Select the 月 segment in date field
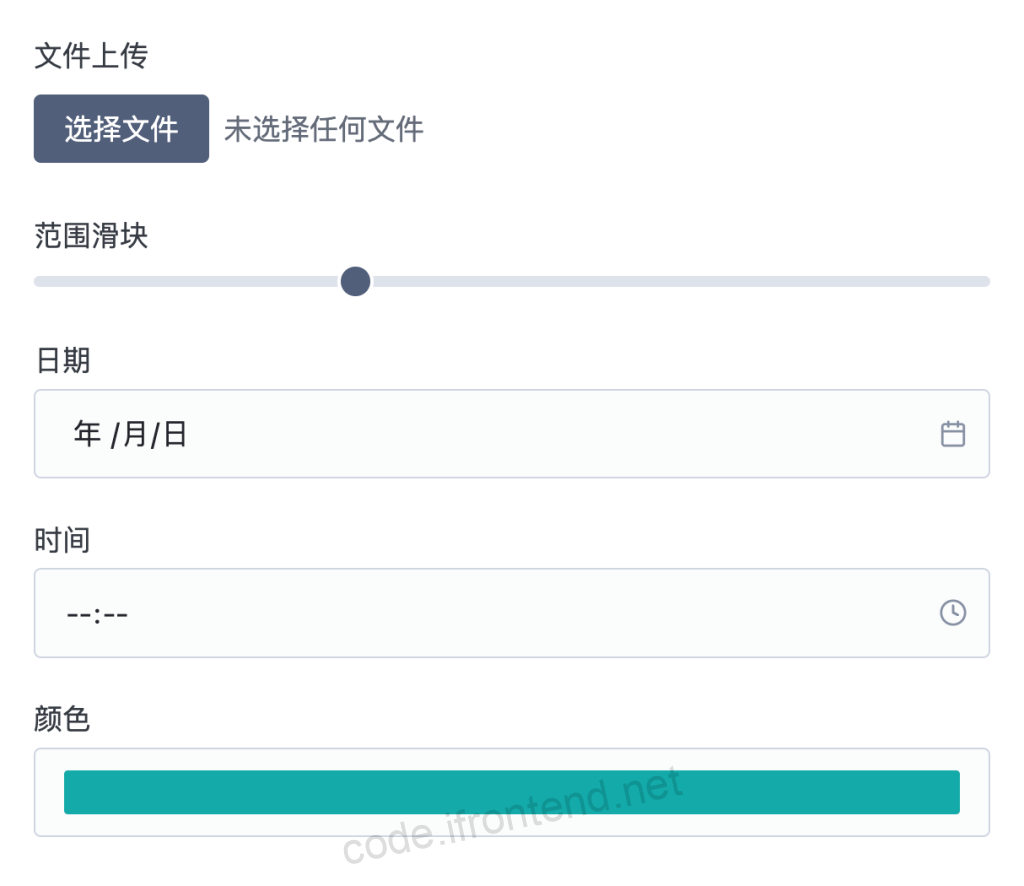Viewport: 1024px width, 886px height. coord(135,434)
